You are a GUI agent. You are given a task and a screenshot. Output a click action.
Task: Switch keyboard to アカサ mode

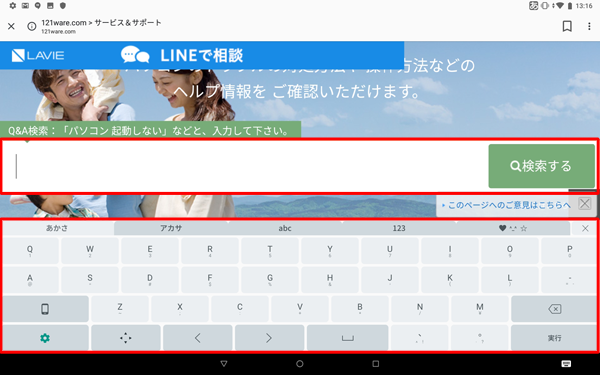171,228
